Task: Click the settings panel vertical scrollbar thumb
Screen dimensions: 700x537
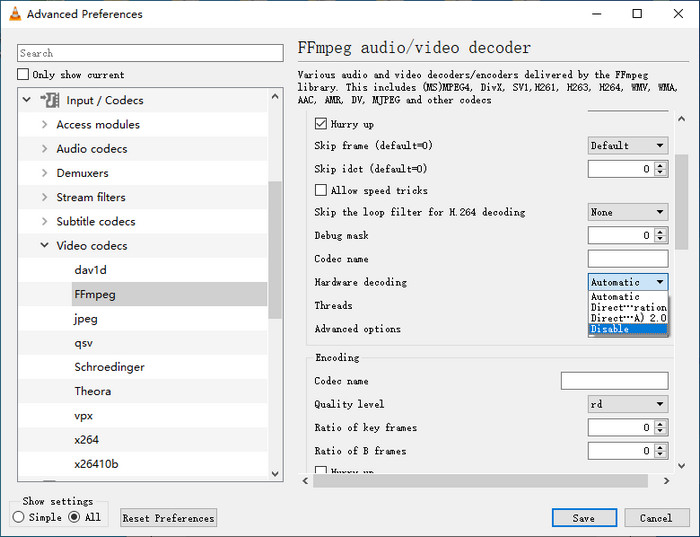Action: [681, 202]
